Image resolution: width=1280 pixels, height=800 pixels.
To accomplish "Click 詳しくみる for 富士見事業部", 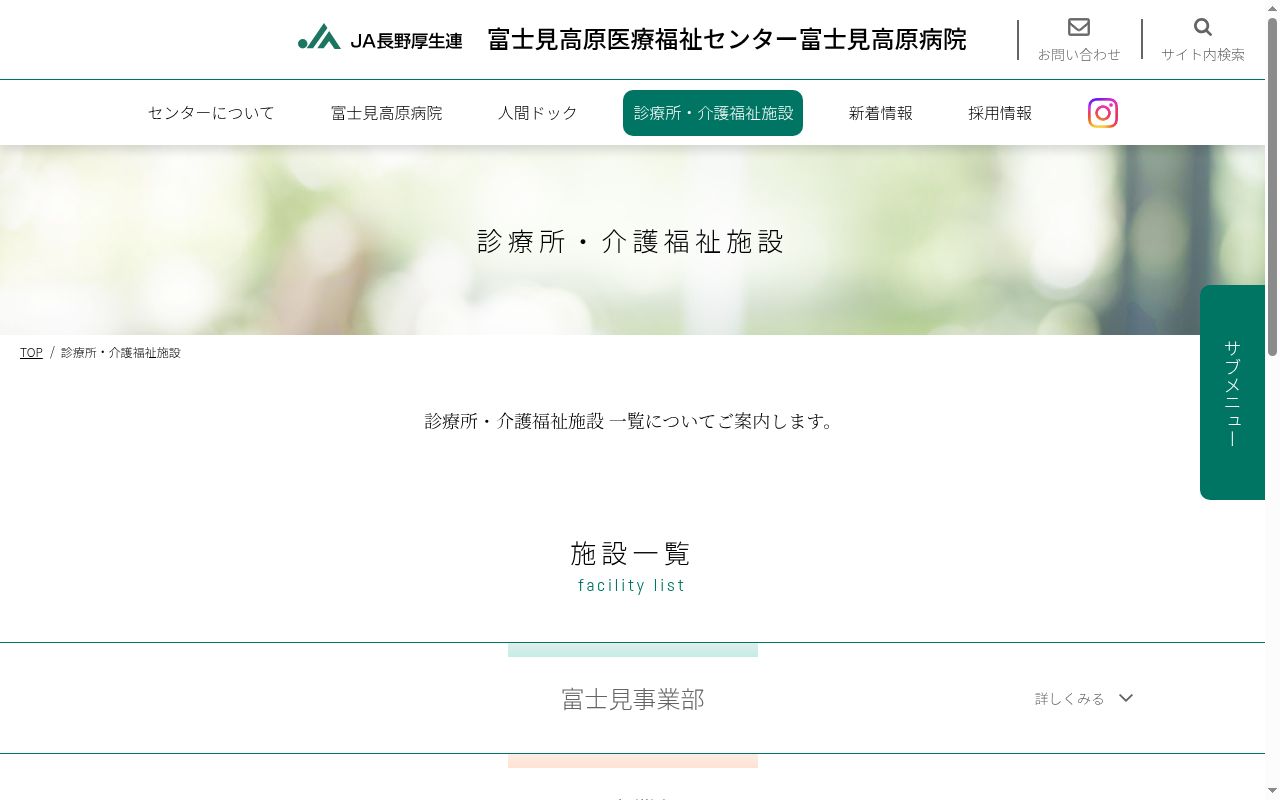I will click(x=1069, y=699).
